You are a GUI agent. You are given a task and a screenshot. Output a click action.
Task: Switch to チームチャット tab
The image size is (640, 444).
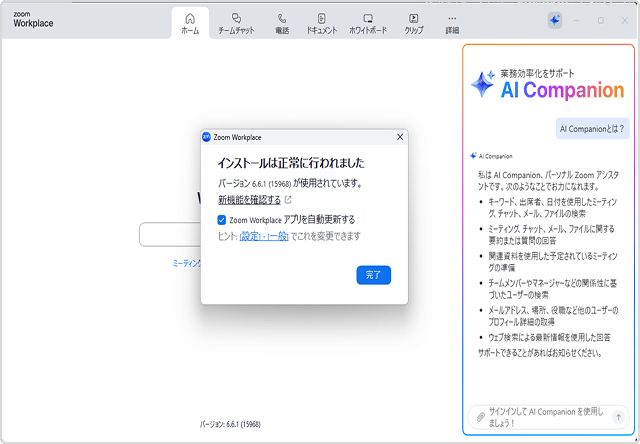tap(236, 23)
